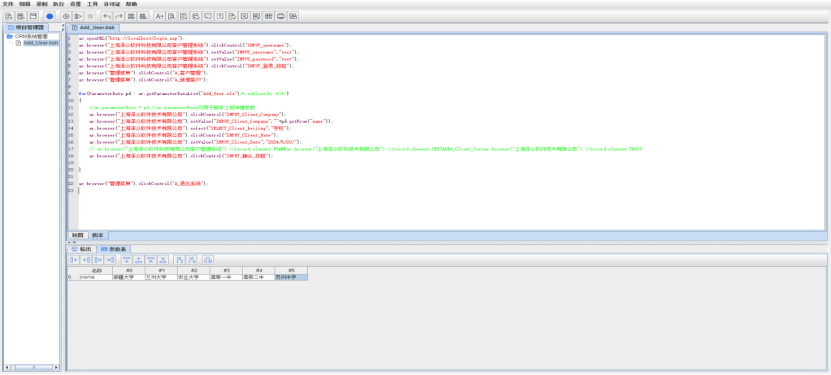Click the name cell in parameter table
Viewport: 831px width, 375px height.
(96, 277)
